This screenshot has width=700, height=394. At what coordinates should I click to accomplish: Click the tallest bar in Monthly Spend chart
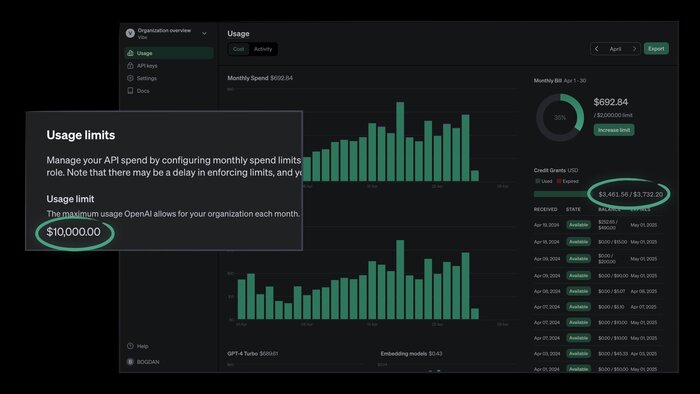[400, 141]
